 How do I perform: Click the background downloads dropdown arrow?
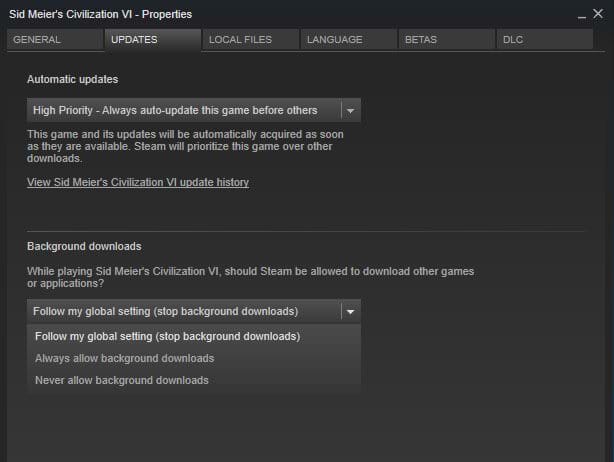(350, 311)
